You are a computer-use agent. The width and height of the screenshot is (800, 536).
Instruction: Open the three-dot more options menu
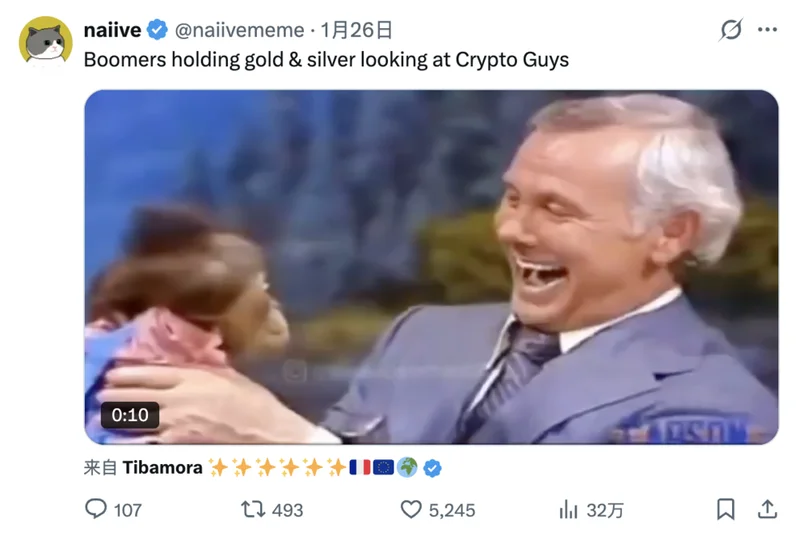coord(767,30)
